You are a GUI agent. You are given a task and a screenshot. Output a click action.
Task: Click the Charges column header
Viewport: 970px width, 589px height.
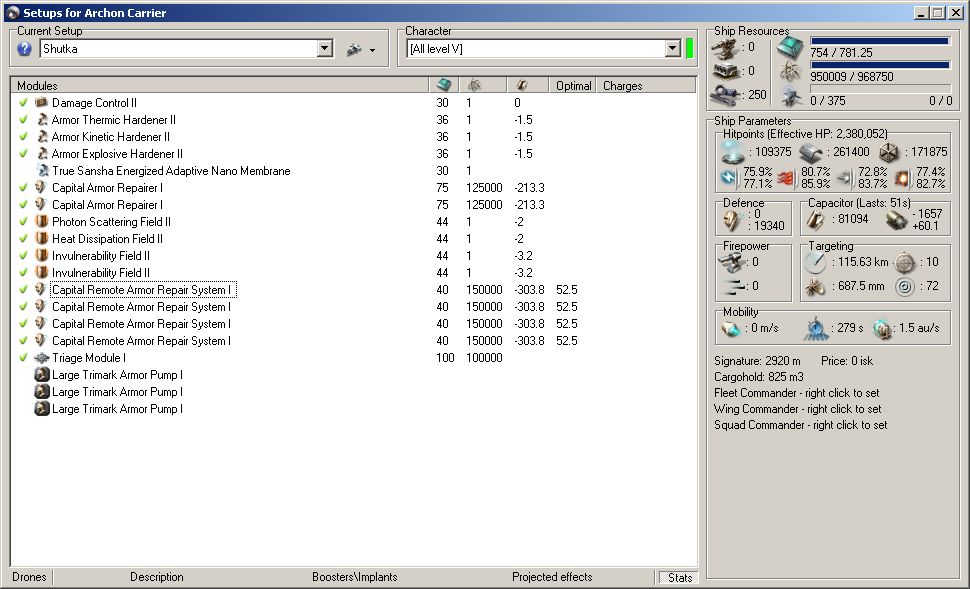click(x=646, y=85)
